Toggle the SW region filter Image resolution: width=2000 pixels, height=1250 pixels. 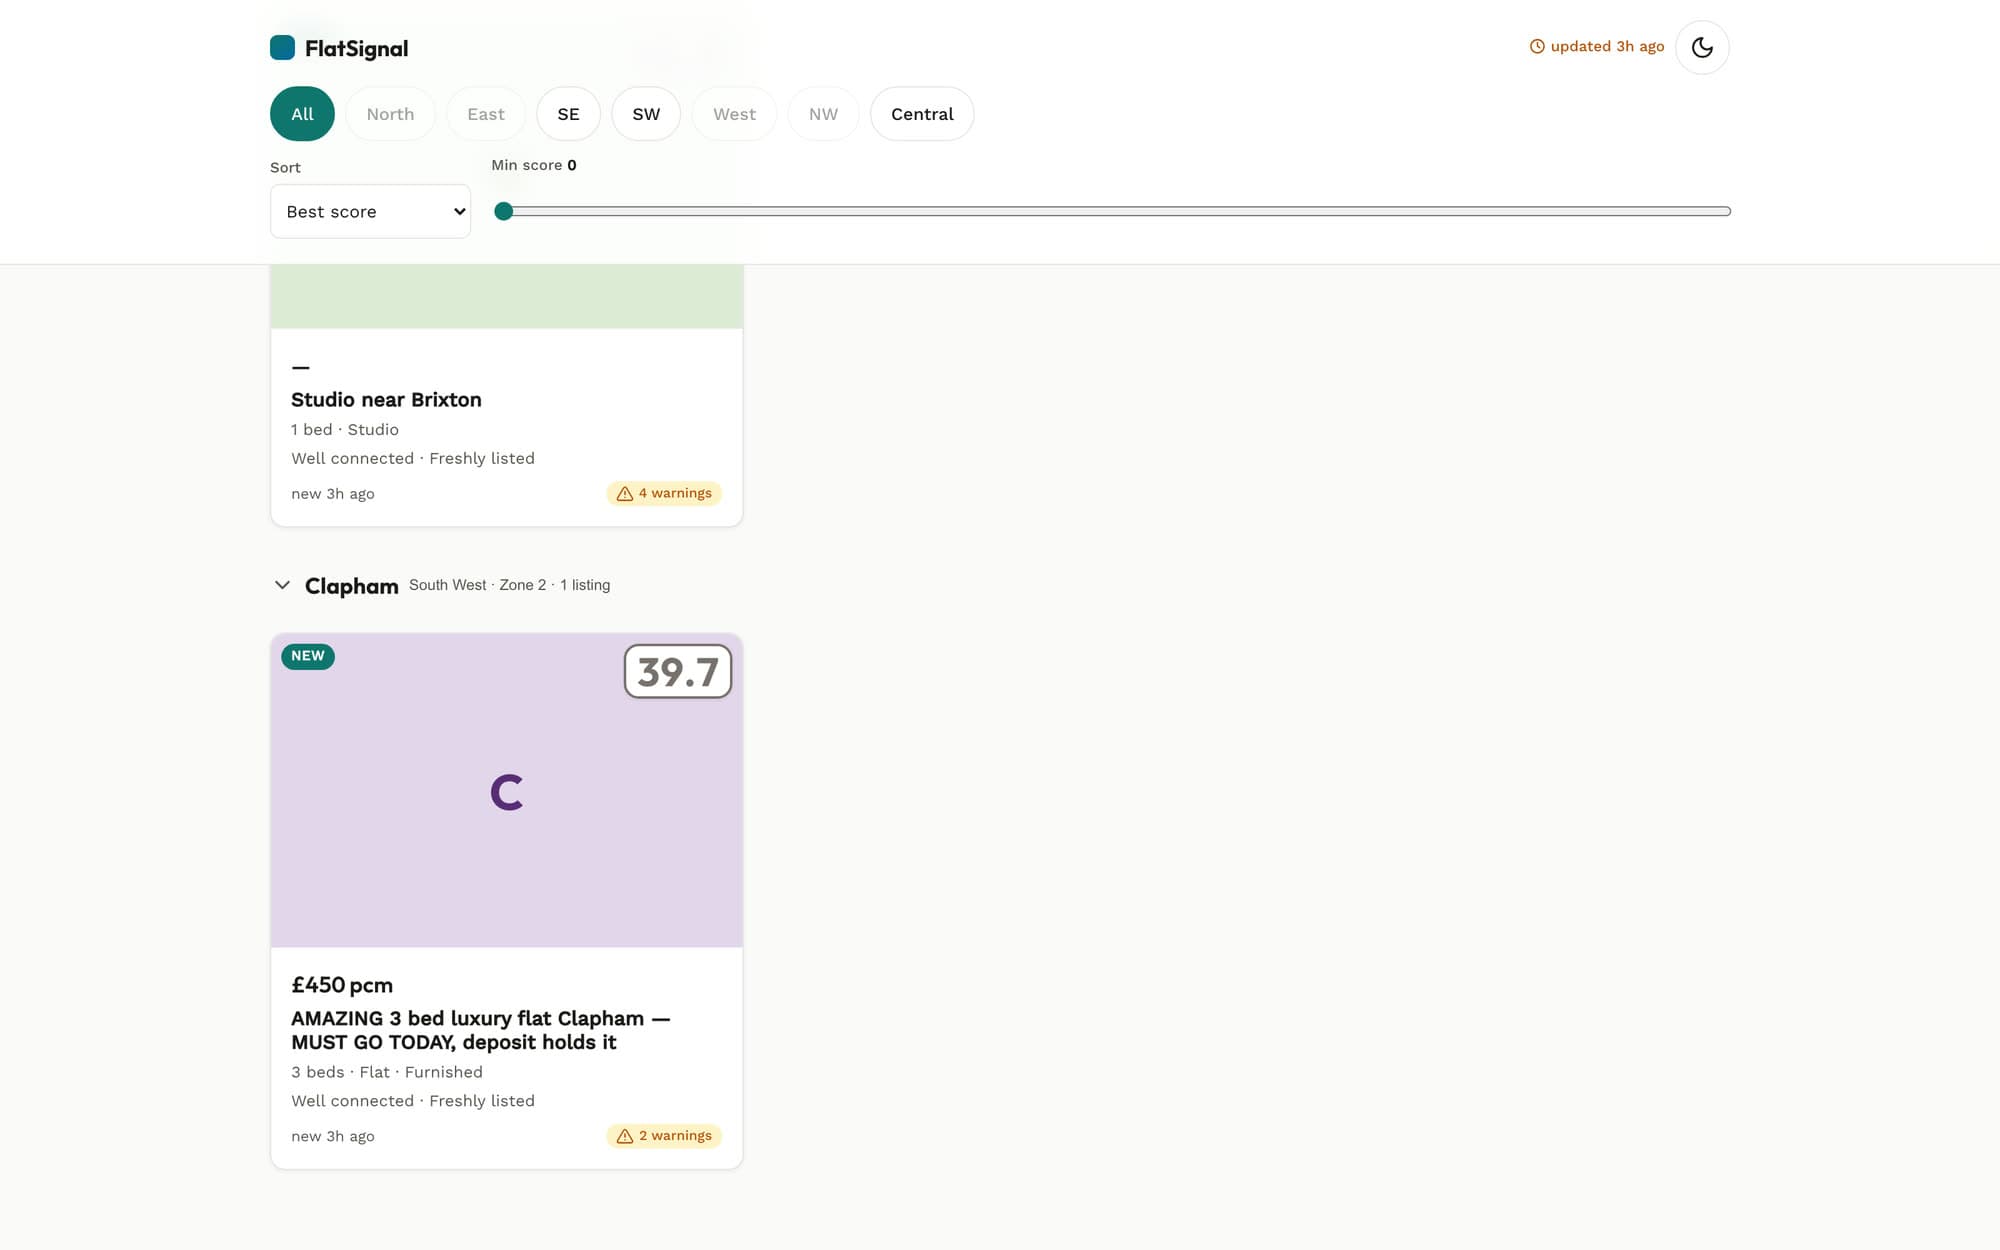point(646,114)
